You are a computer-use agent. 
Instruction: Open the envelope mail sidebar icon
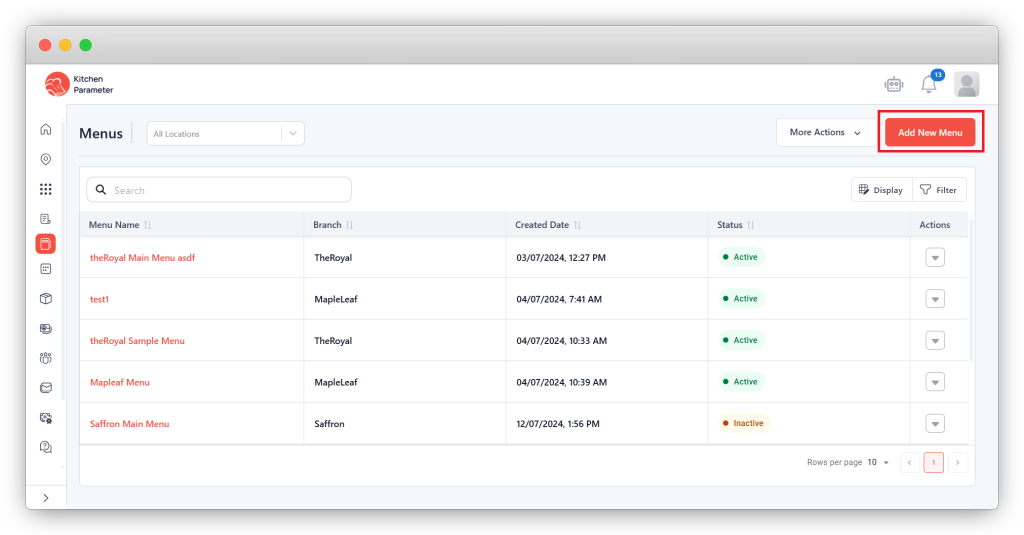(45, 388)
